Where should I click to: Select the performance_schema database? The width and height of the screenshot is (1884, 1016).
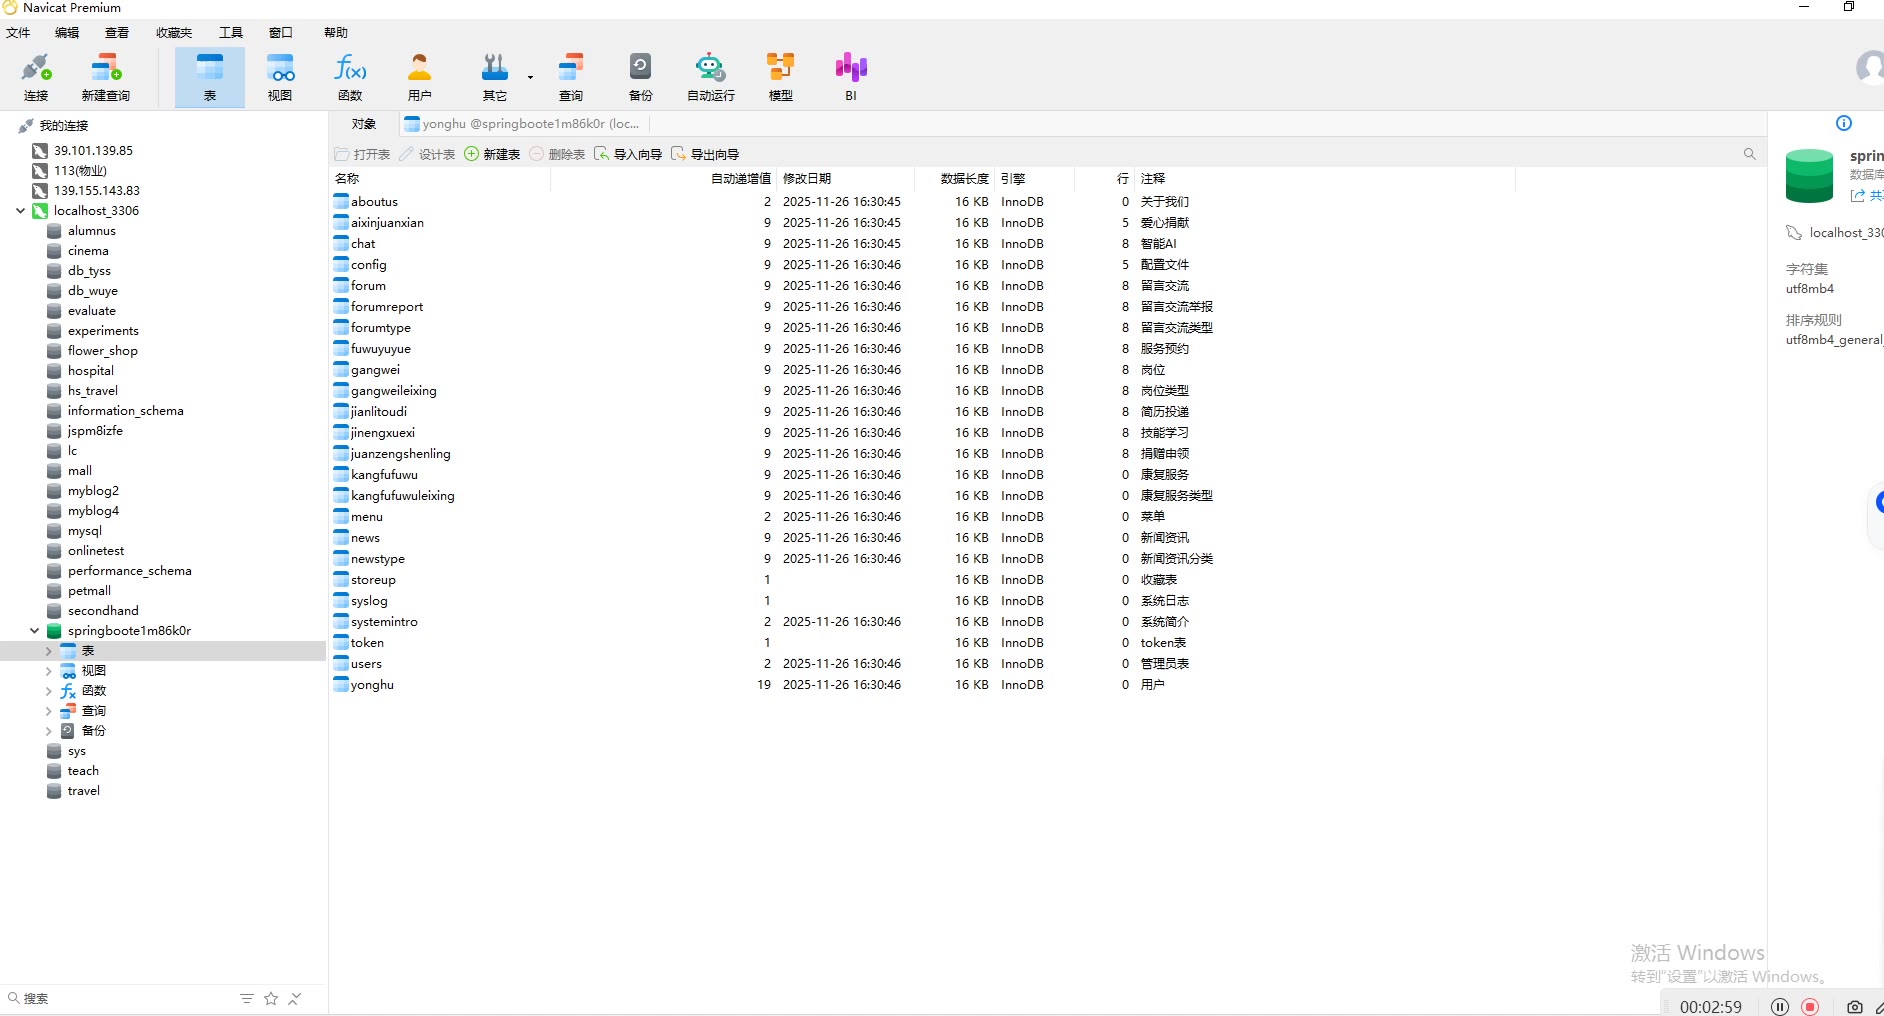coord(129,571)
